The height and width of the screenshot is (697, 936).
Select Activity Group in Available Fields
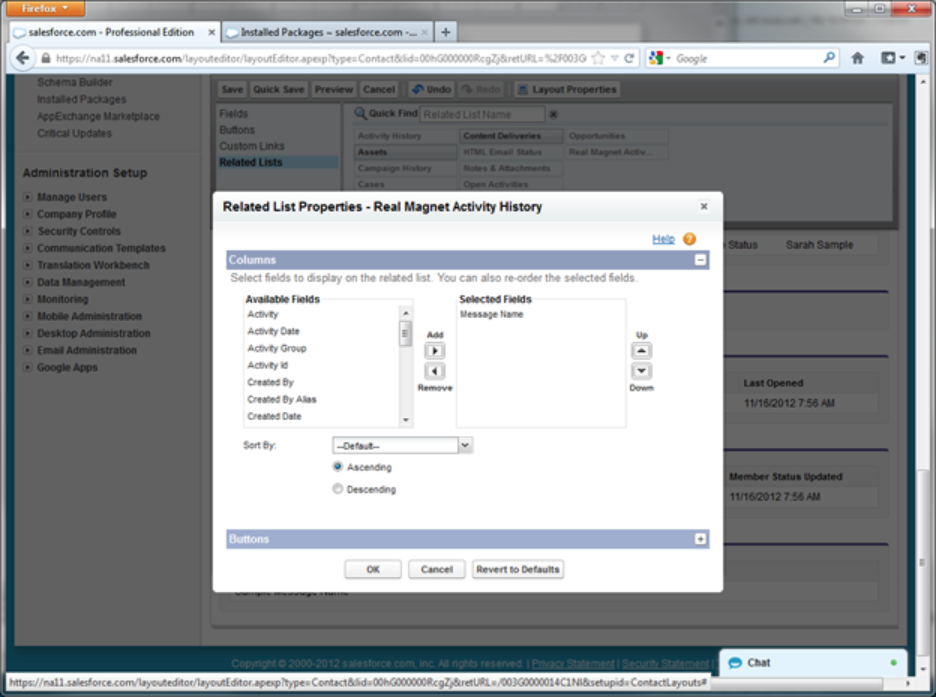277,348
